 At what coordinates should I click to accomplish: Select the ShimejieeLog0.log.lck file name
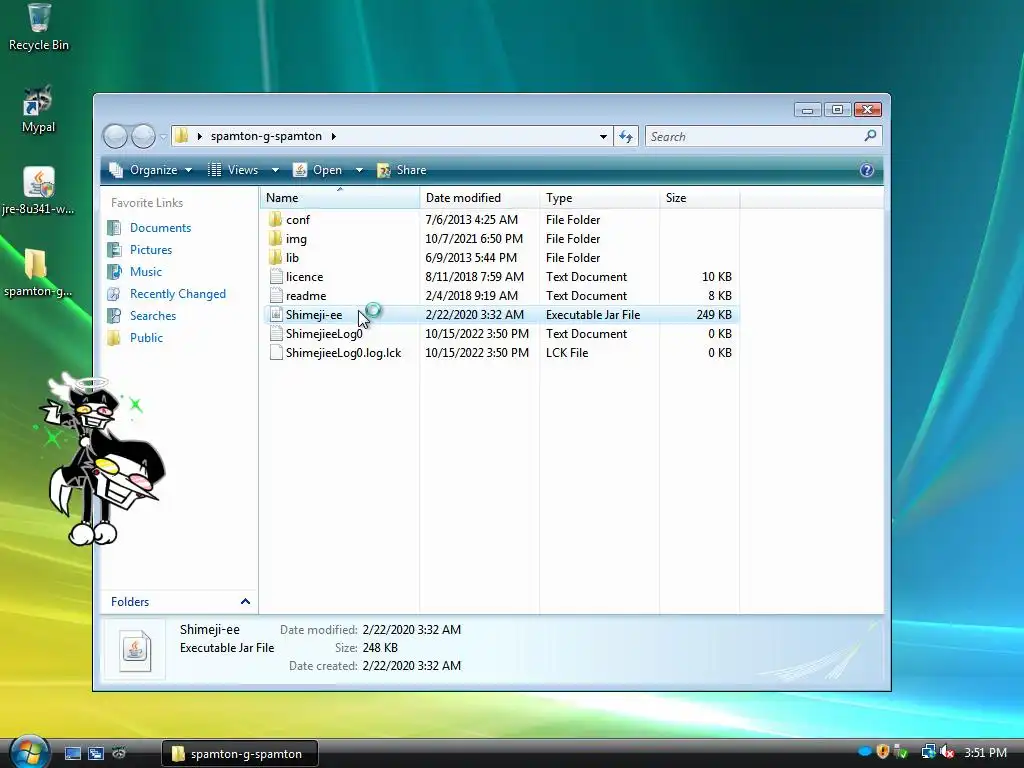click(343, 353)
